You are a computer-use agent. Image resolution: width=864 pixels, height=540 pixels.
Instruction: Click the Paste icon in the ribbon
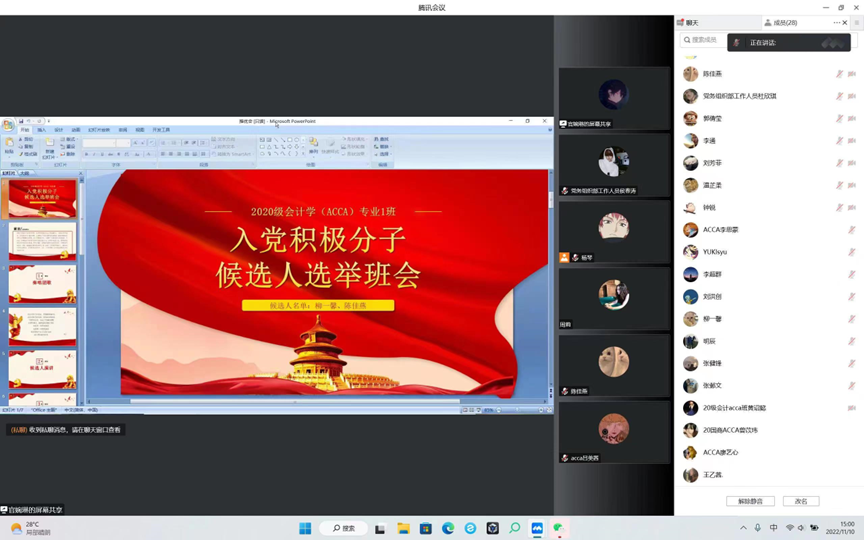pyautogui.click(x=9, y=144)
